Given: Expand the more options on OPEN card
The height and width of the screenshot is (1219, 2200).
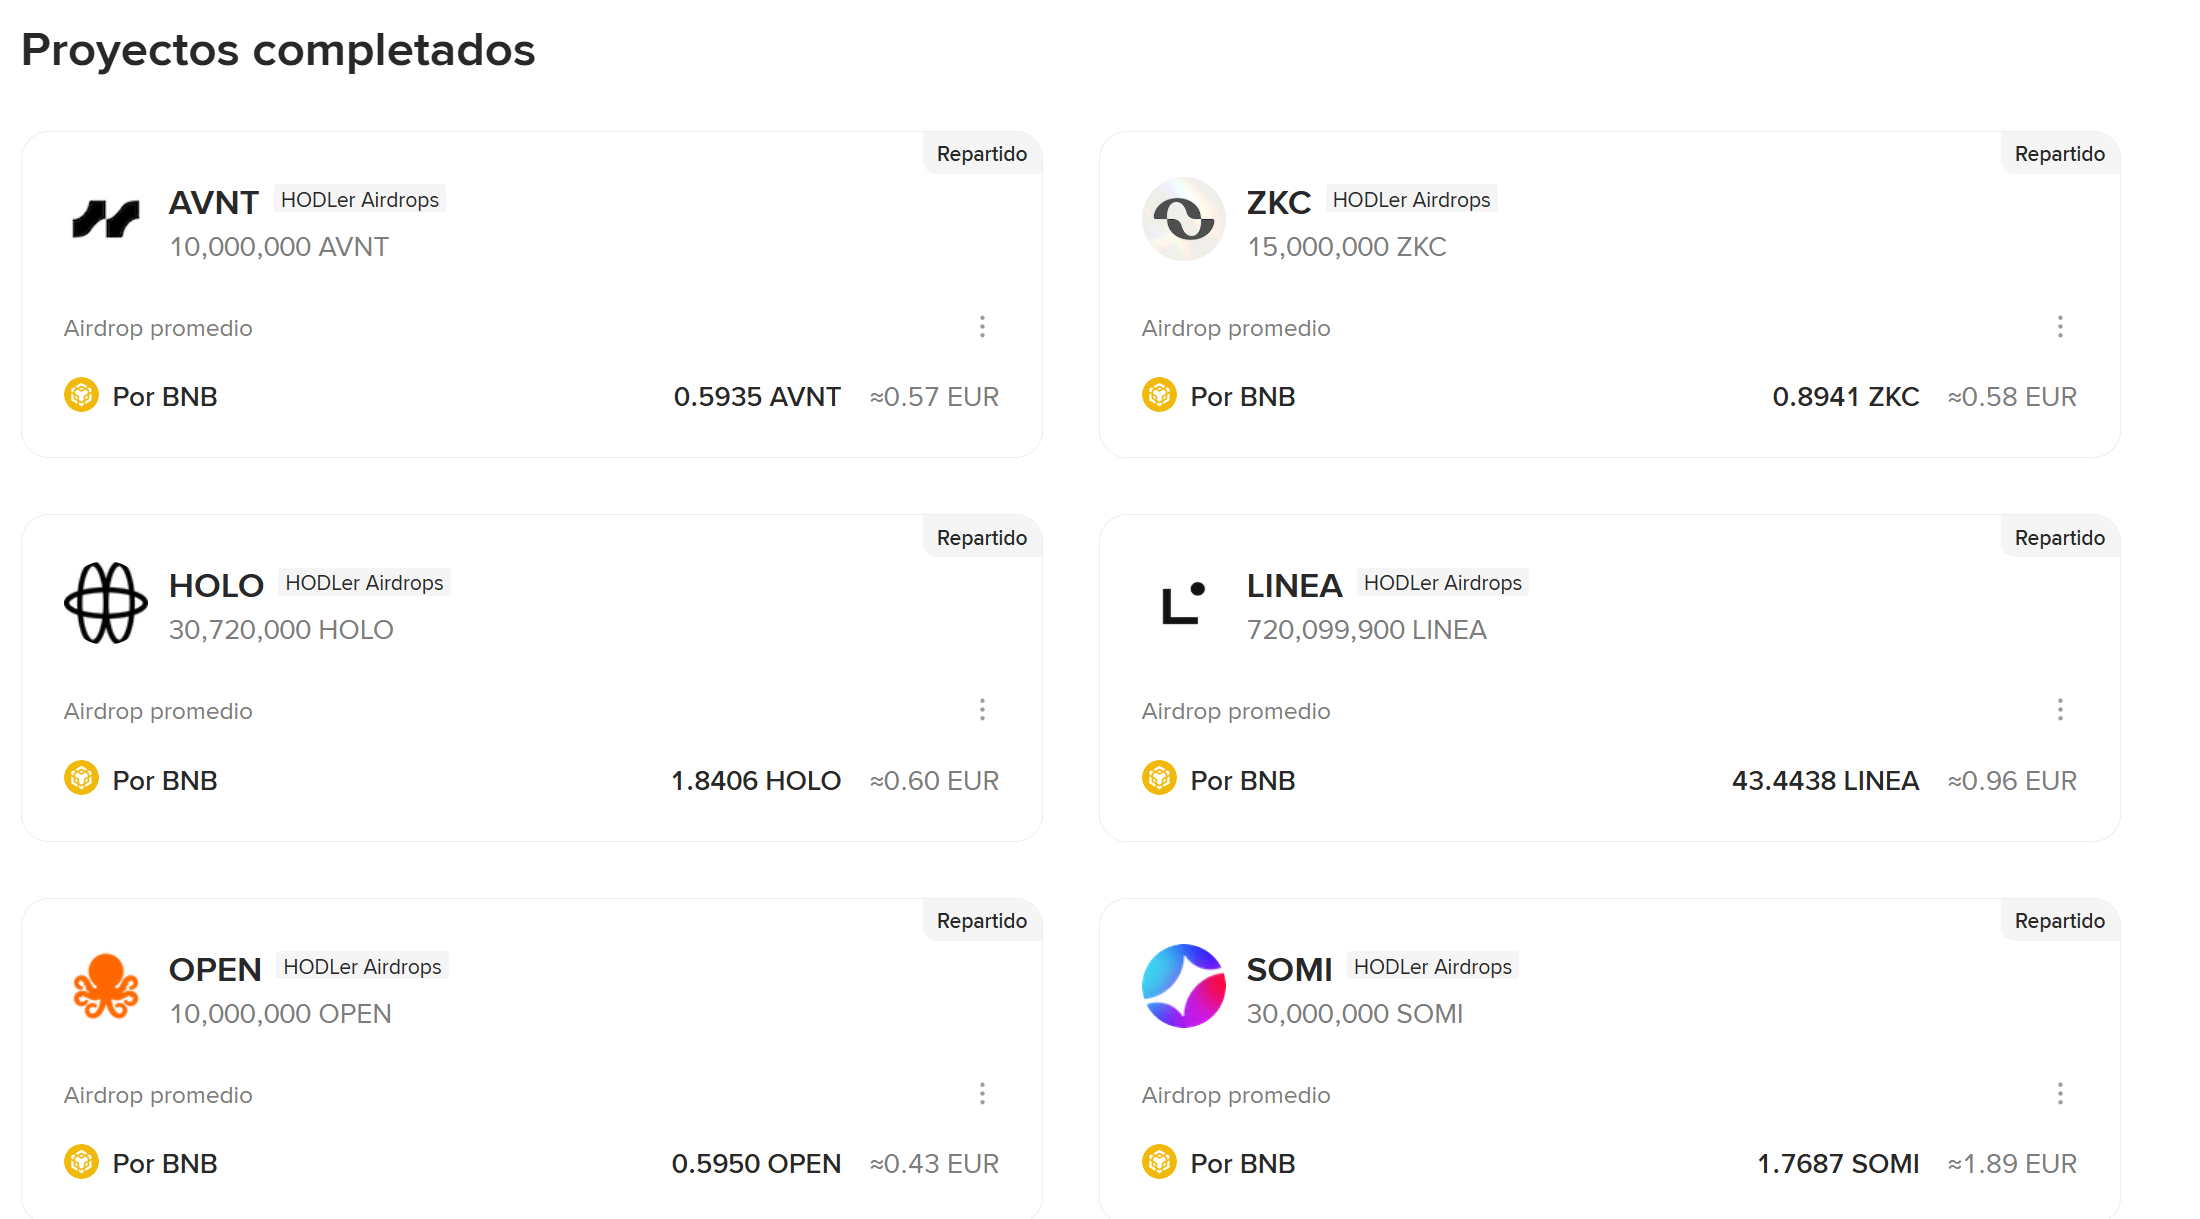Looking at the screenshot, I should coord(982,1094).
